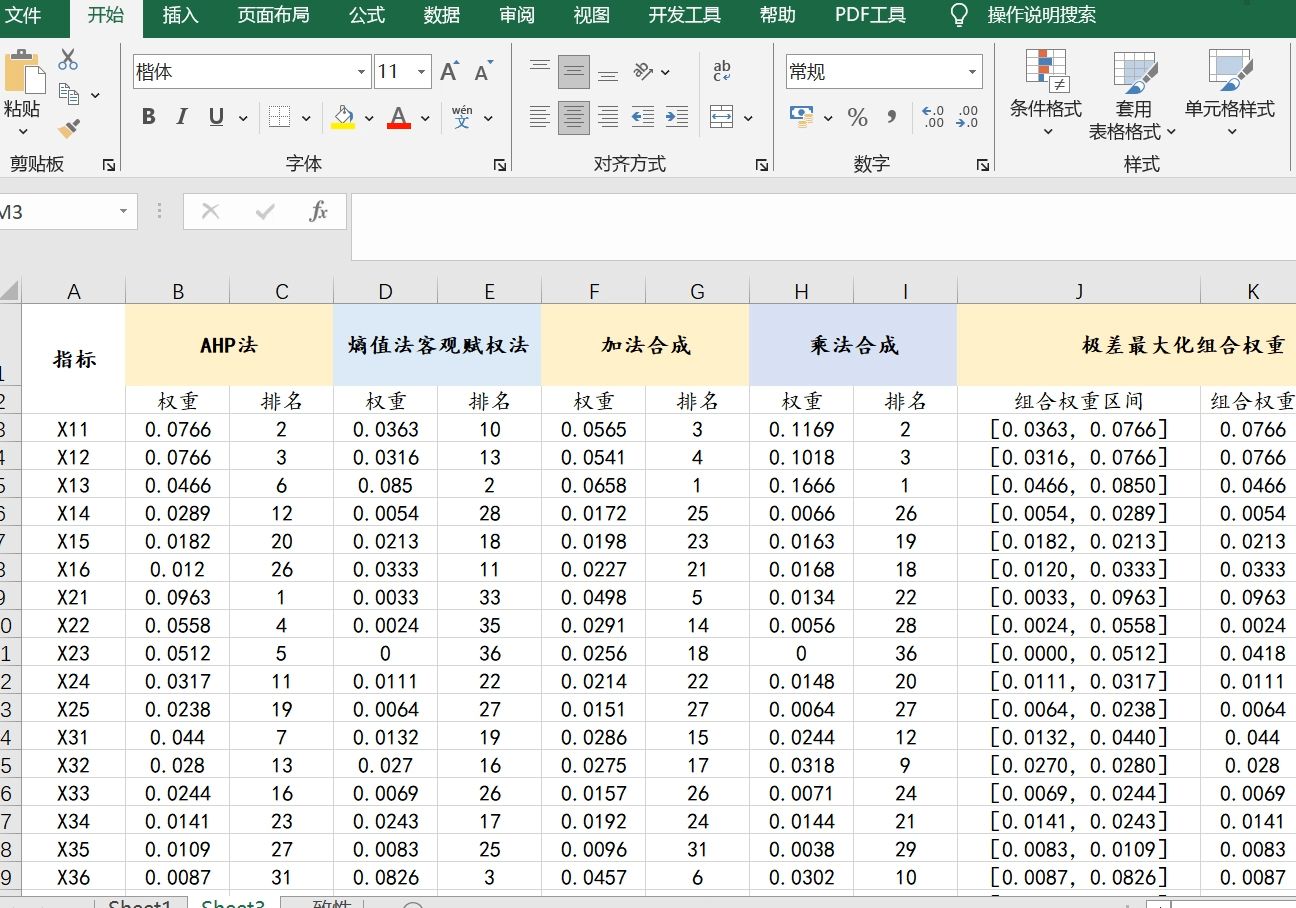Toggle italic formatting
Image resolution: width=1296 pixels, height=908 pixels.
[182, 117]
